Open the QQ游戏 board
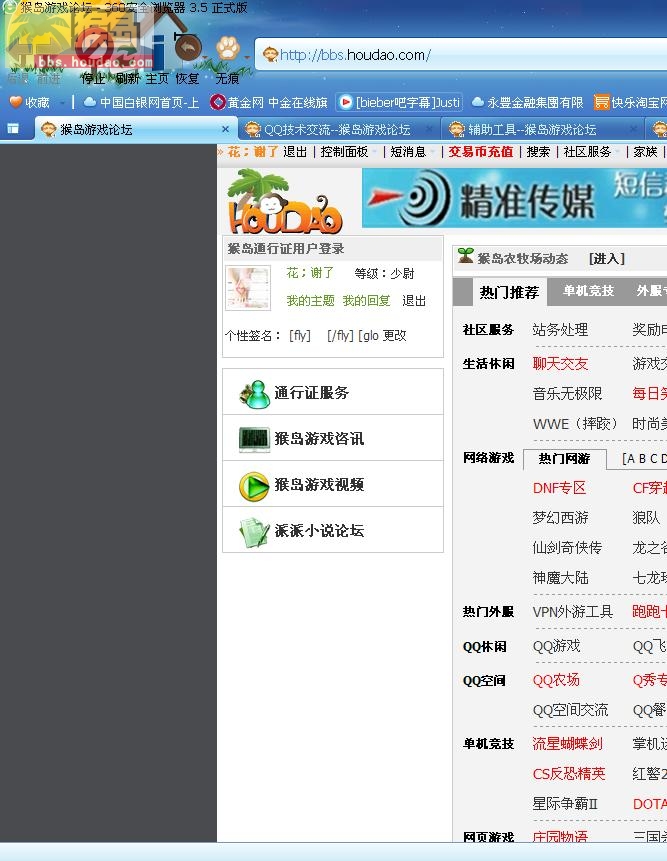Screen dimensions: 667x861 tap(556, 646)
